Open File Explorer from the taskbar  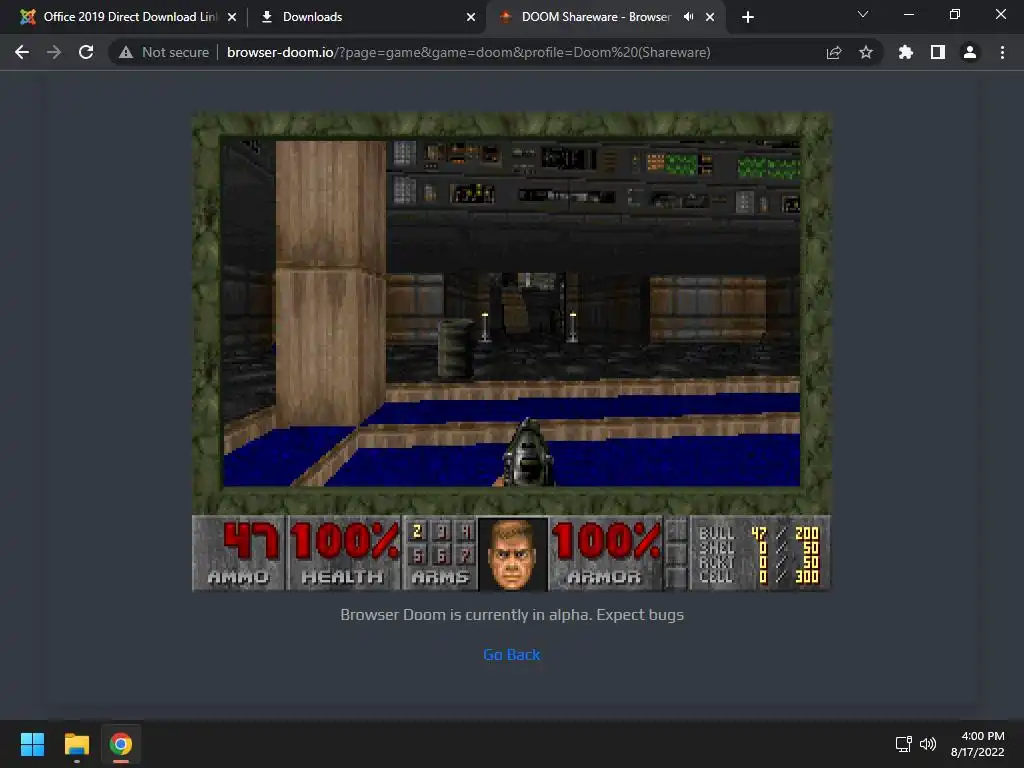(76, 744)
